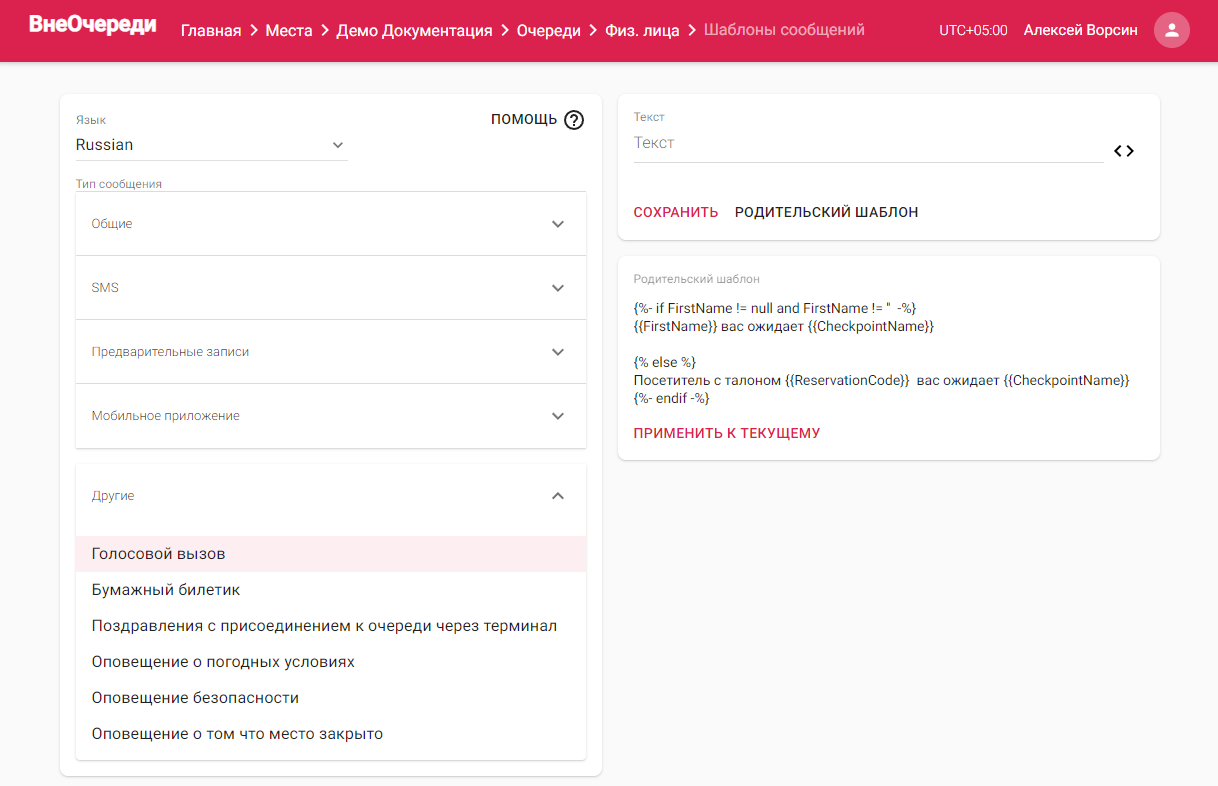Select Оповещение о погодных условиях
Image resolution: width=1218 pixels, height=786 pixels.
(331, 662)
